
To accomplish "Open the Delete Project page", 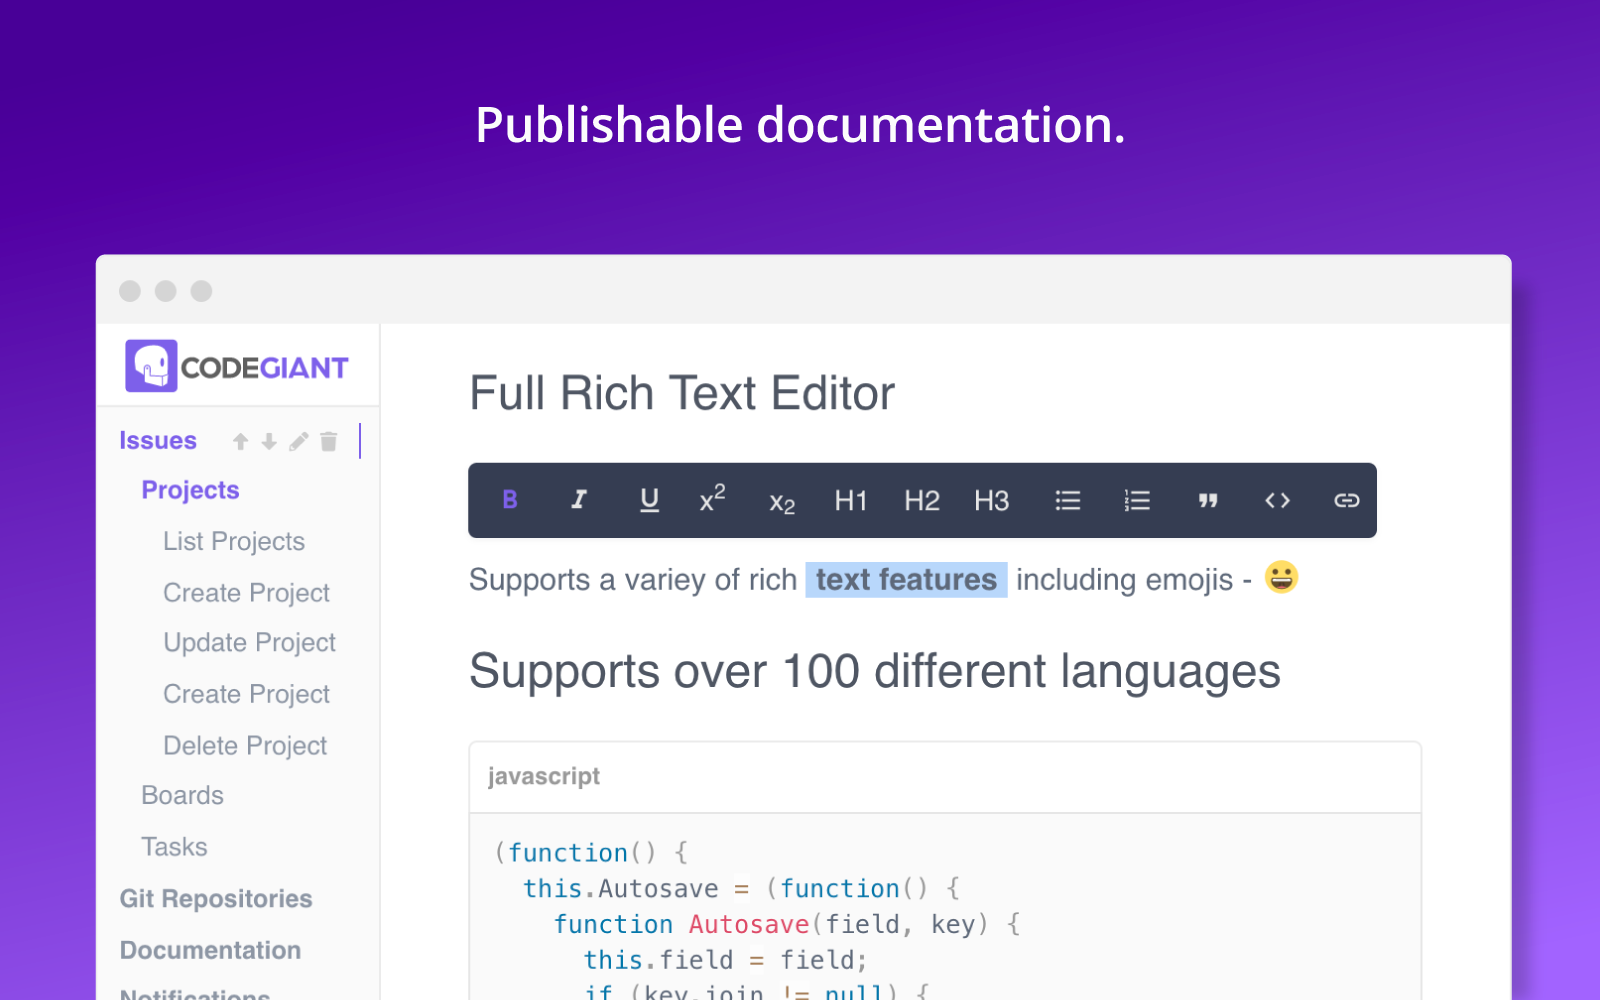I will [x=245, y=745].
